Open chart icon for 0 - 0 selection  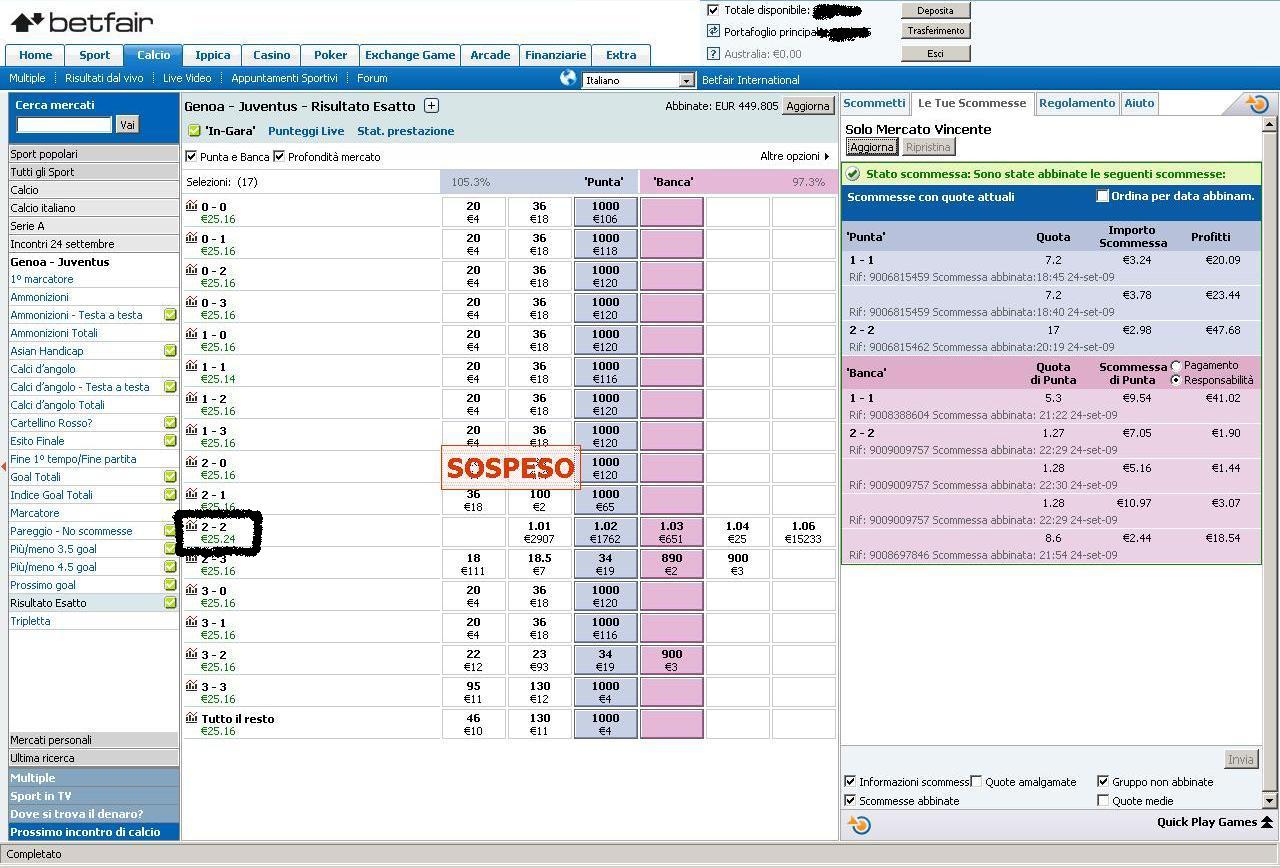[x=191, y=206]
